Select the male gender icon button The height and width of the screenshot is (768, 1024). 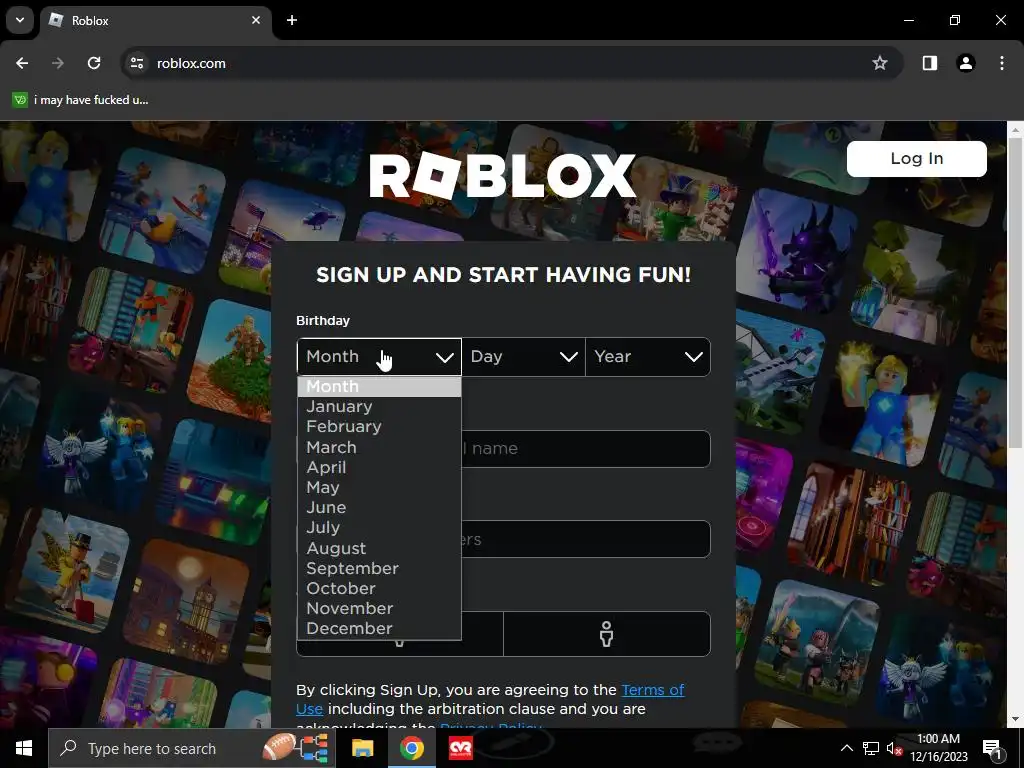607,634
